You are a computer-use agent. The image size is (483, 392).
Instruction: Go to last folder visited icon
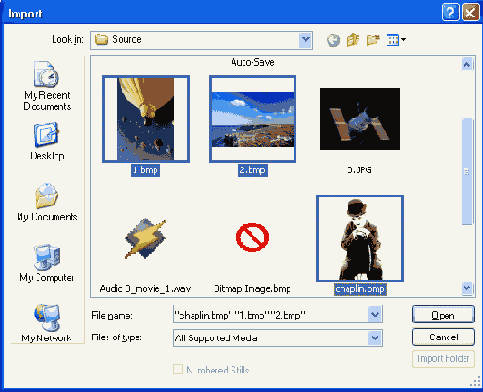333,40
